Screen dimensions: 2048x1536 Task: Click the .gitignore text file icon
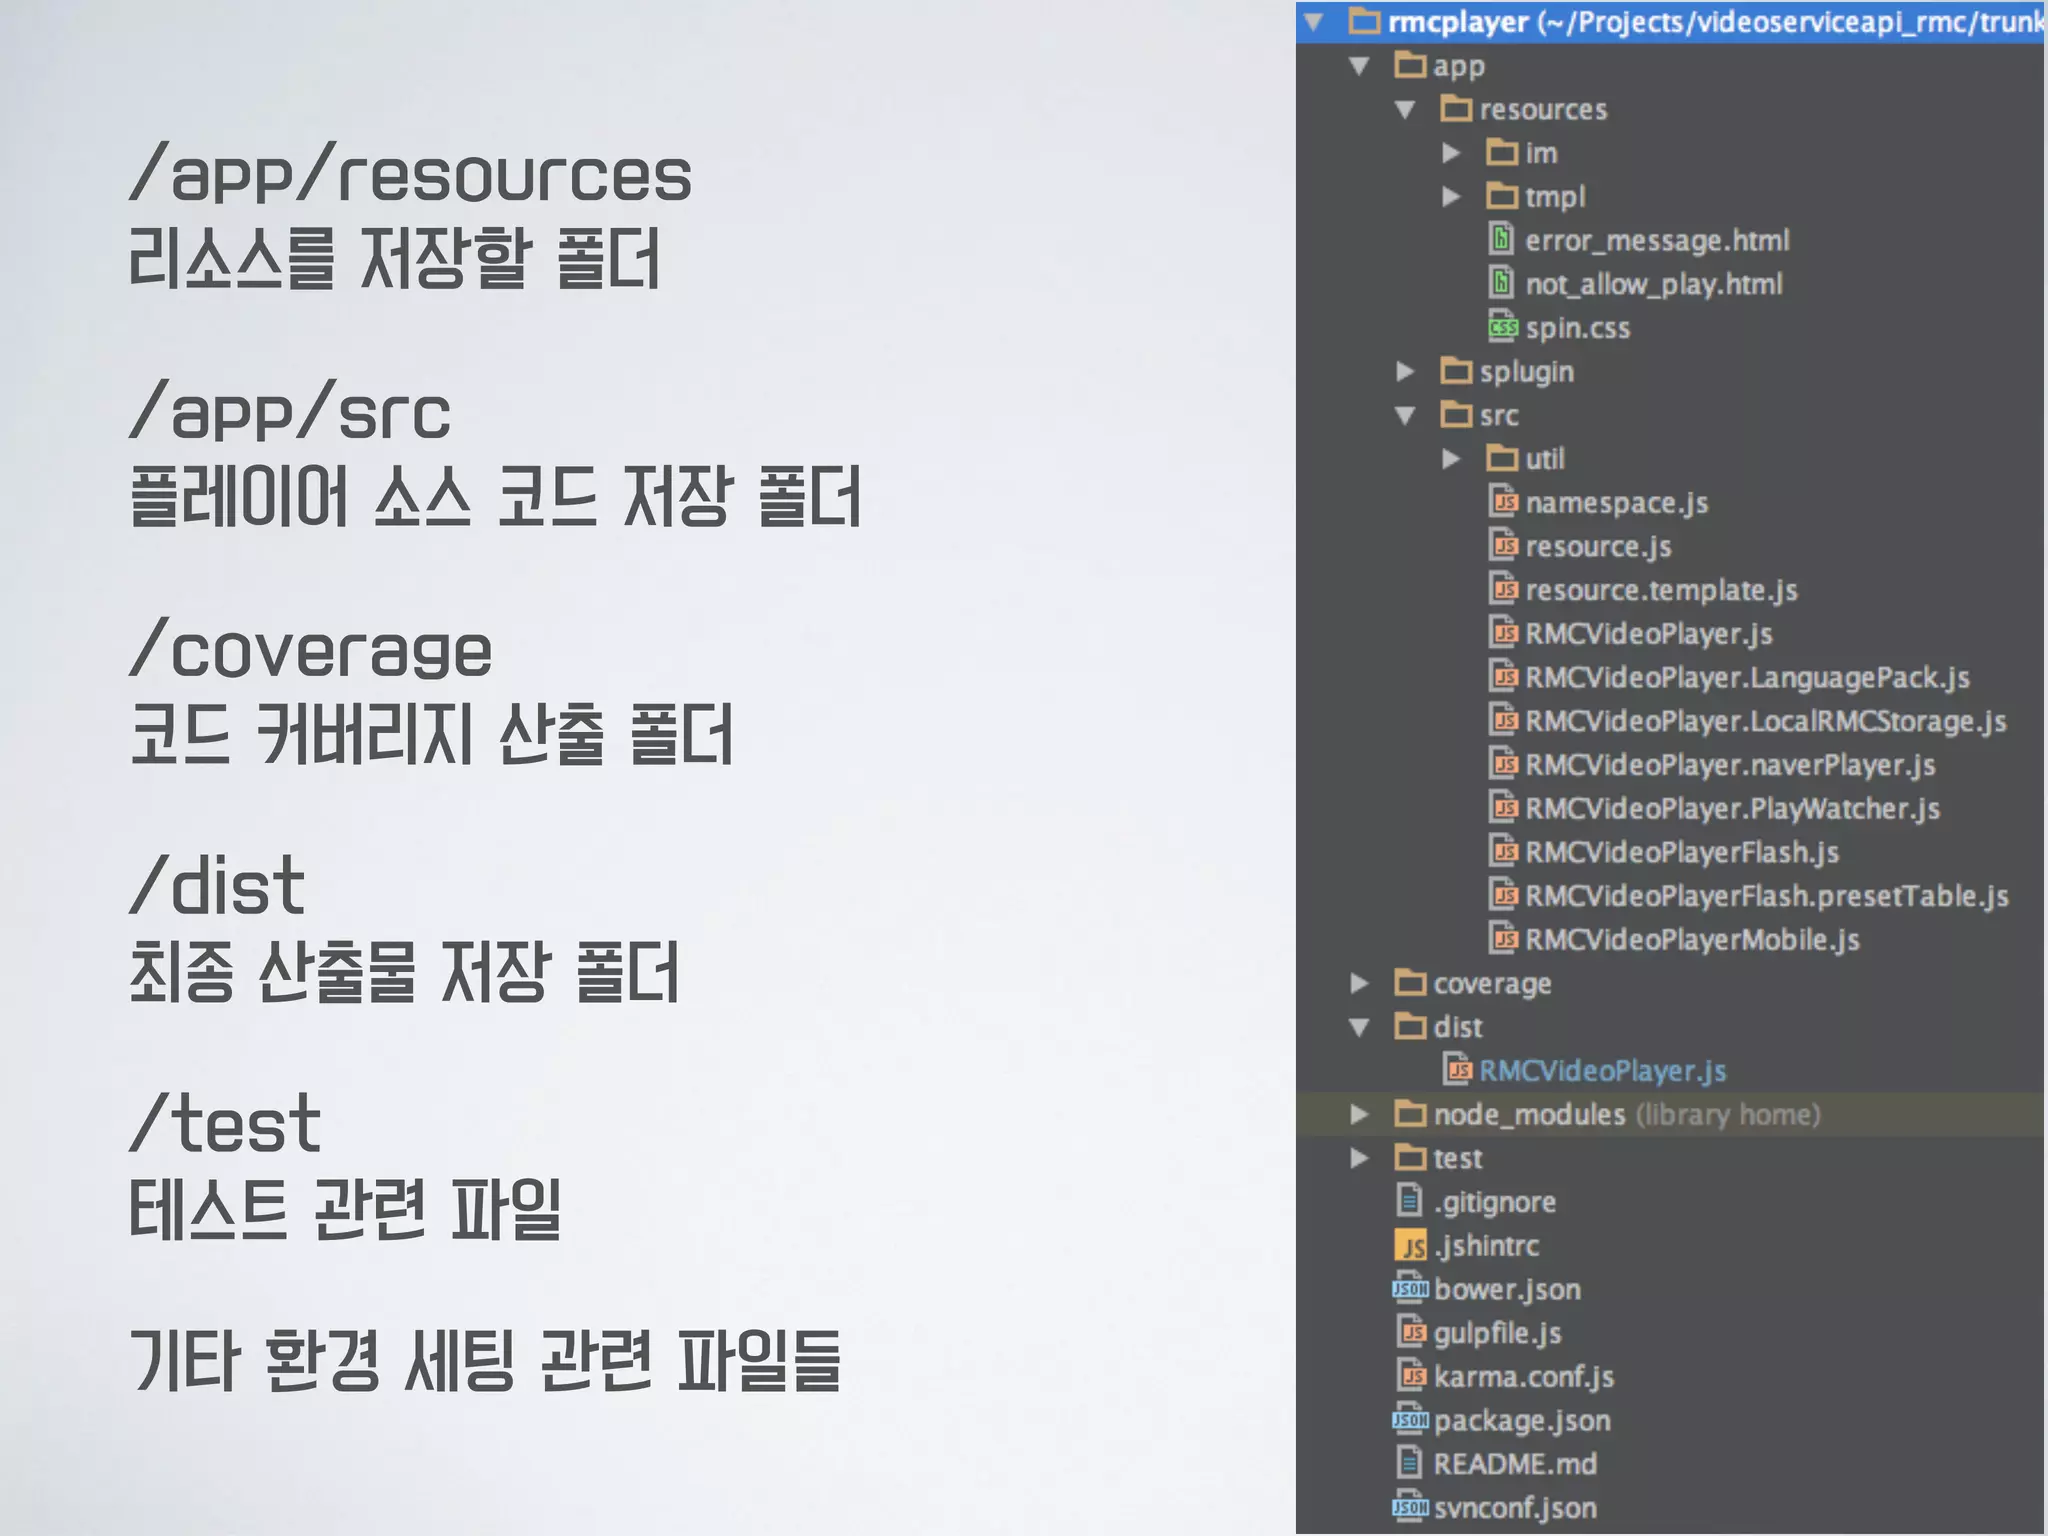click(1409, 1200)
